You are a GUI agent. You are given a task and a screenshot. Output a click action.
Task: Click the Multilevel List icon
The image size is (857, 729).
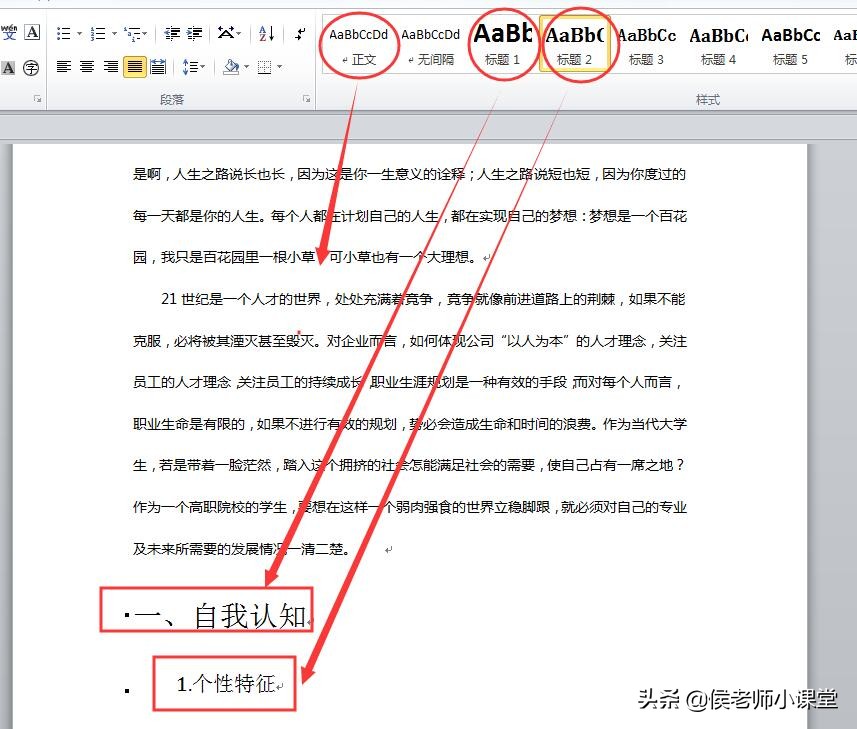pyautogui.click(x=132, y=33)
